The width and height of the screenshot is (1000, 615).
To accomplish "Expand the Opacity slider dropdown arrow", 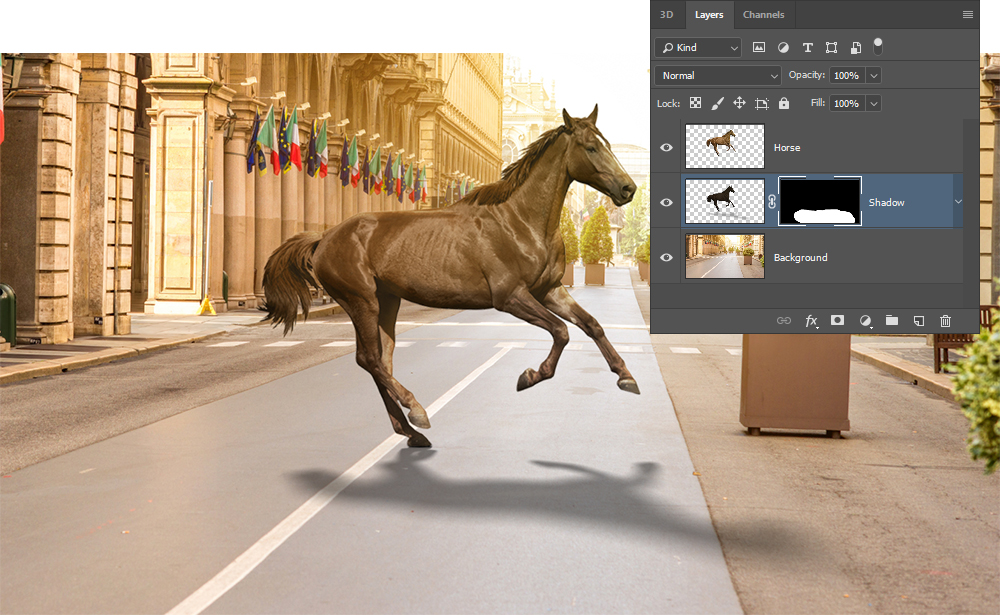I will click(x=874, y=76).
